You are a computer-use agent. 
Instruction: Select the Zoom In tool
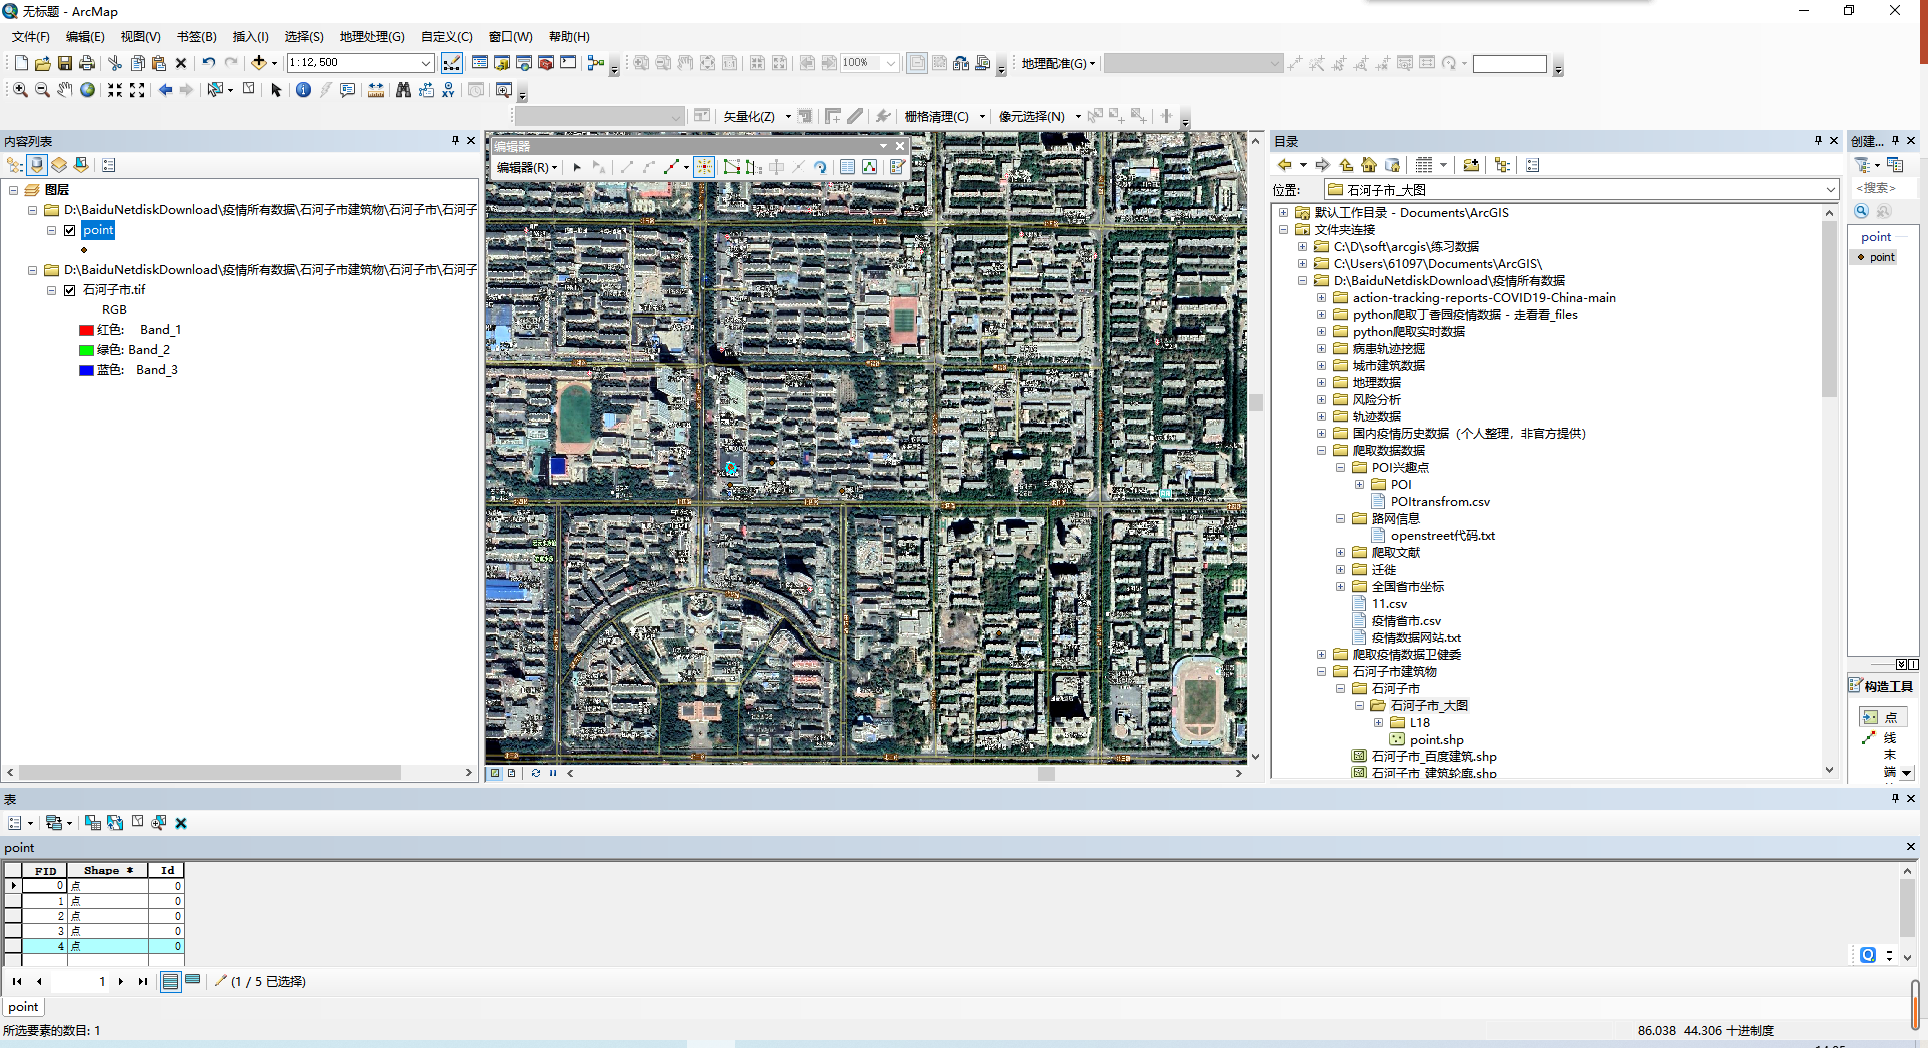click(x=20, y=90)
